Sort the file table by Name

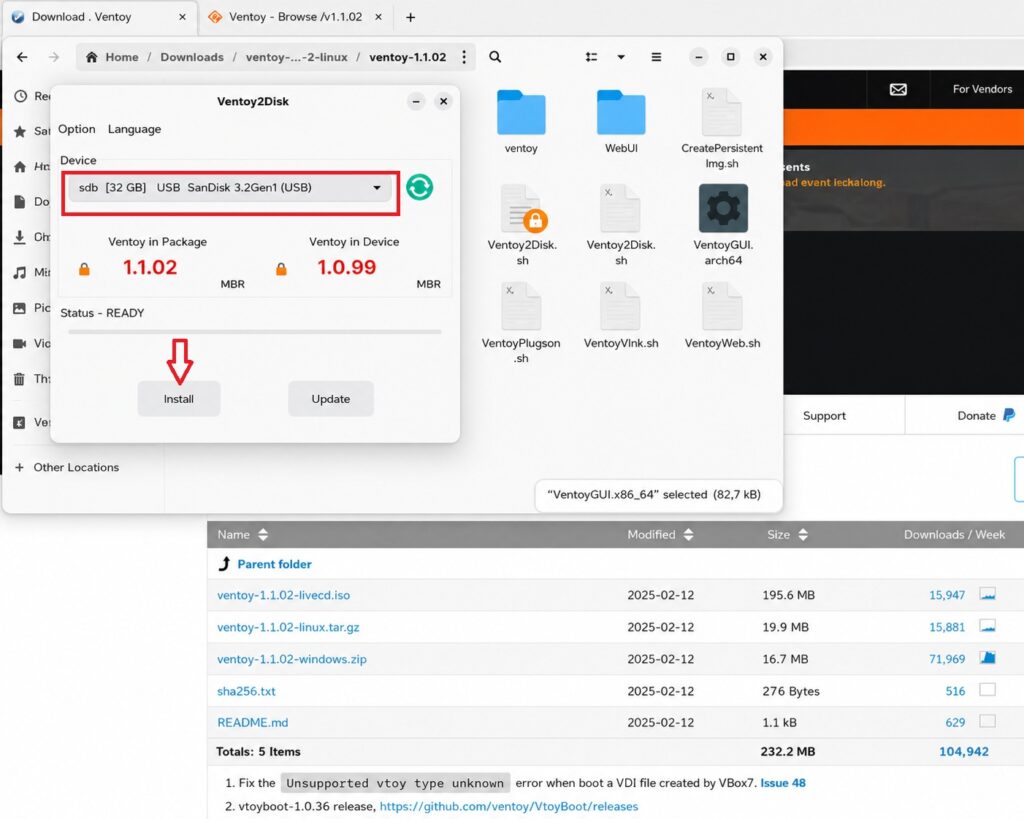(242, 535)
